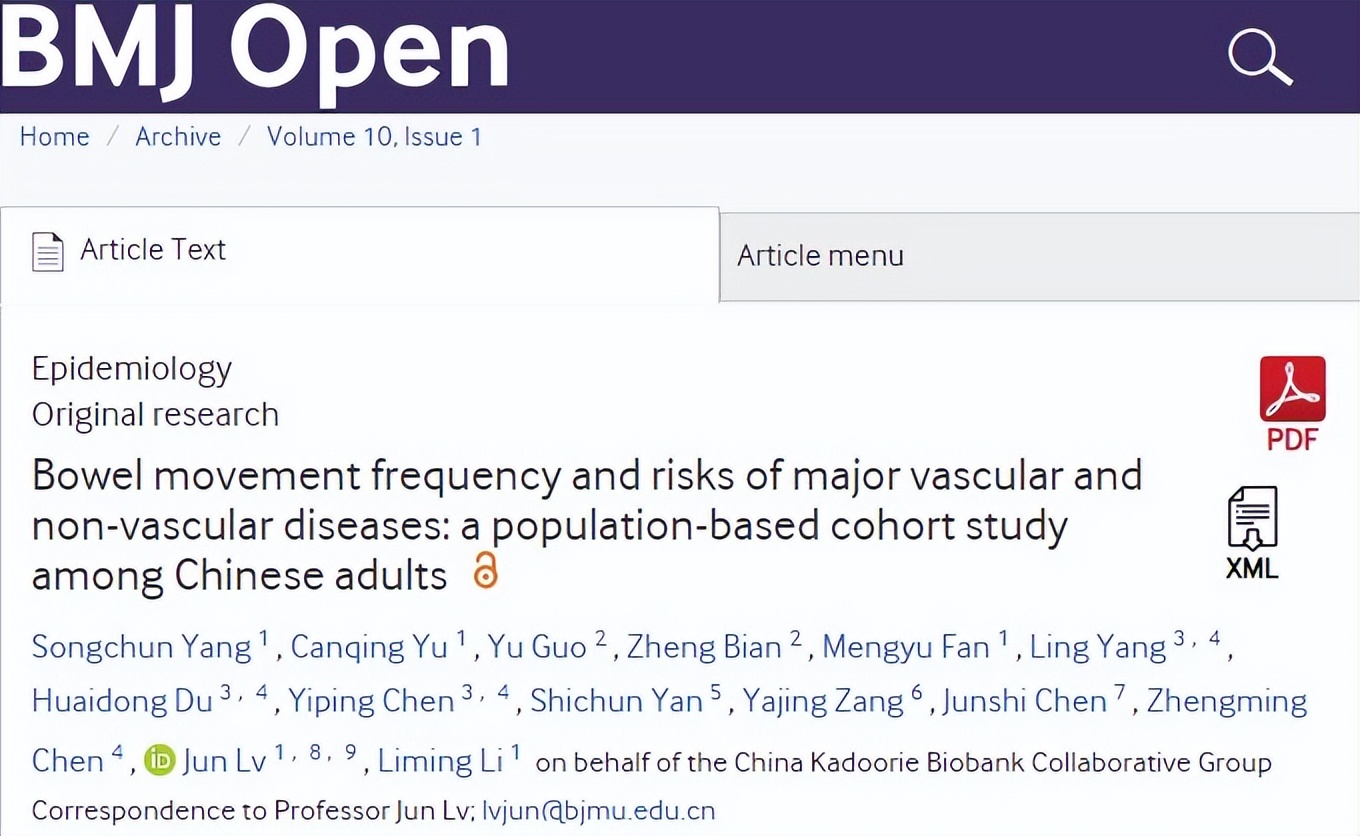The image size is (1360, 836).
Task: Select author Canqing Yu
Action: [x=369, y=647]
